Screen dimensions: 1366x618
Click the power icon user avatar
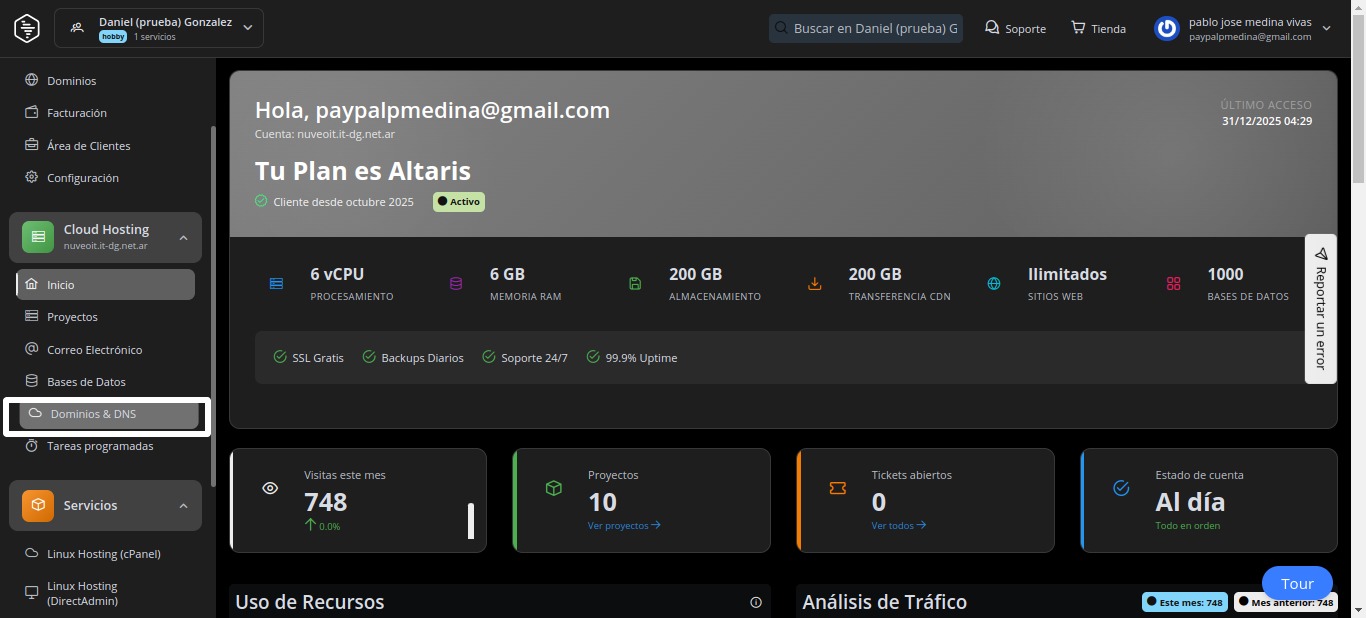[1166, 28]
